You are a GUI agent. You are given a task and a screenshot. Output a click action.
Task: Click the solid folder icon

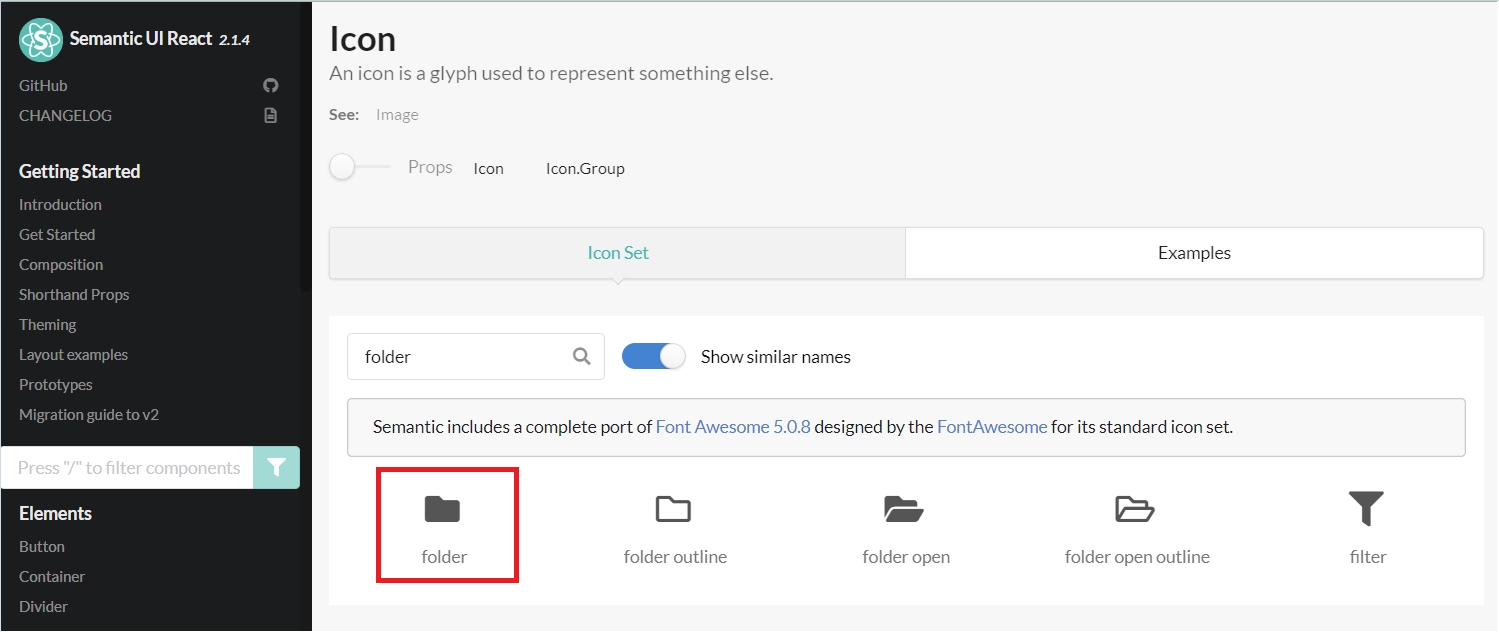coord(442,510)
